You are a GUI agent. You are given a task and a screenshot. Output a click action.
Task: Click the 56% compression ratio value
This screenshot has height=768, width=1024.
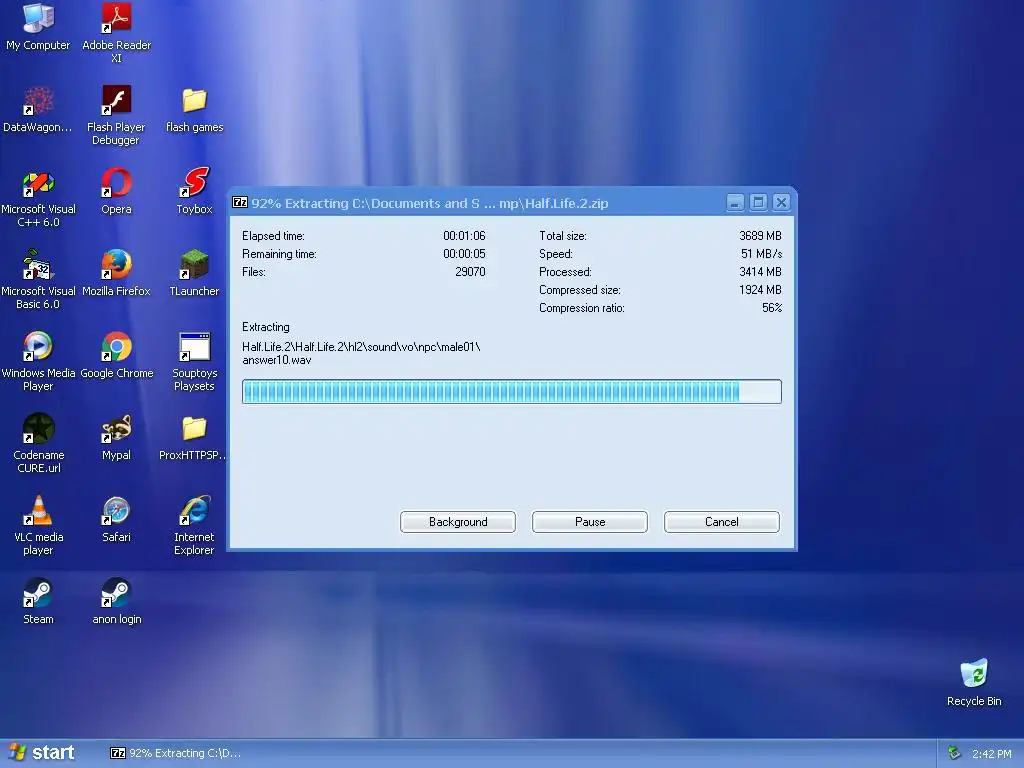772,308
